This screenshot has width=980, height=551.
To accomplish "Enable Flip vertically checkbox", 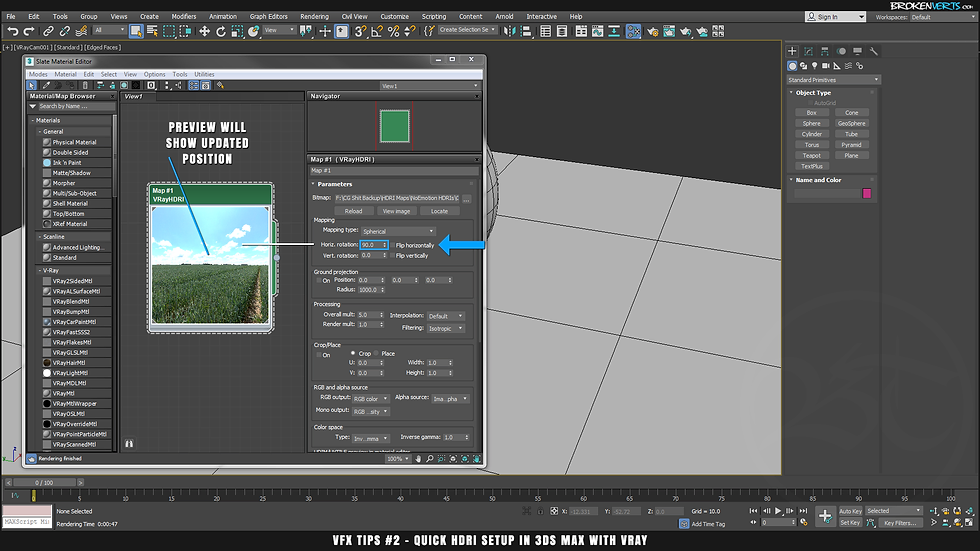I will pos(392,256).
